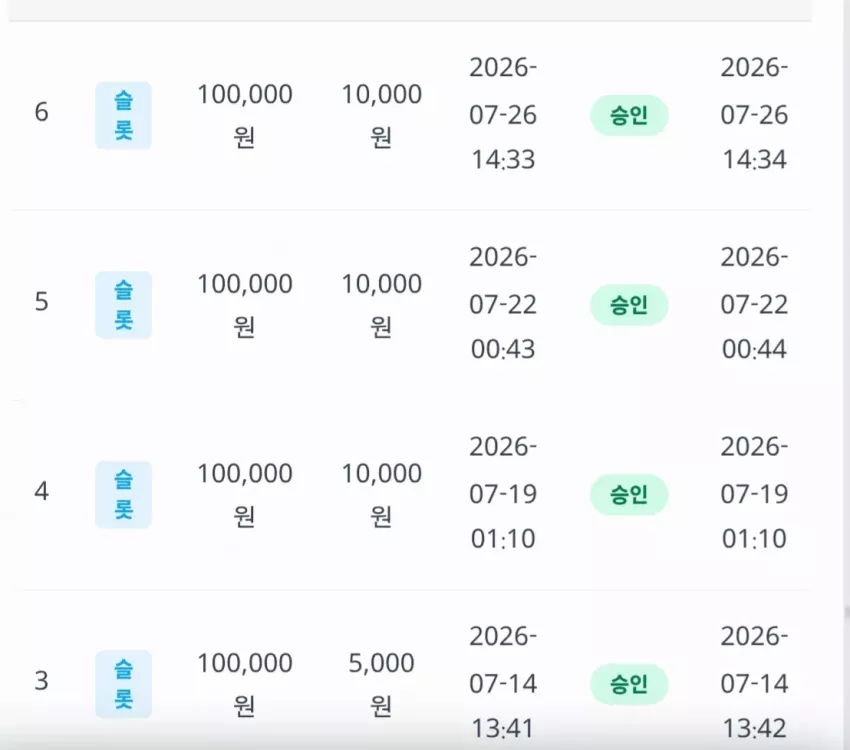This screenshot has height=750, width=850.
Task: Click the 10,000원 amount in row 5
Action: coord(381,305)
